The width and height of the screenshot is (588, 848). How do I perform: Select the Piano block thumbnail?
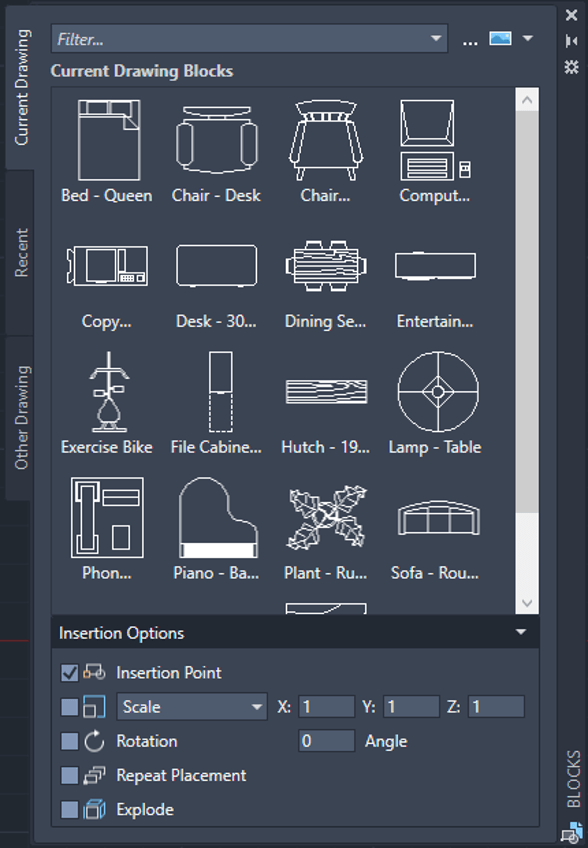218,518
